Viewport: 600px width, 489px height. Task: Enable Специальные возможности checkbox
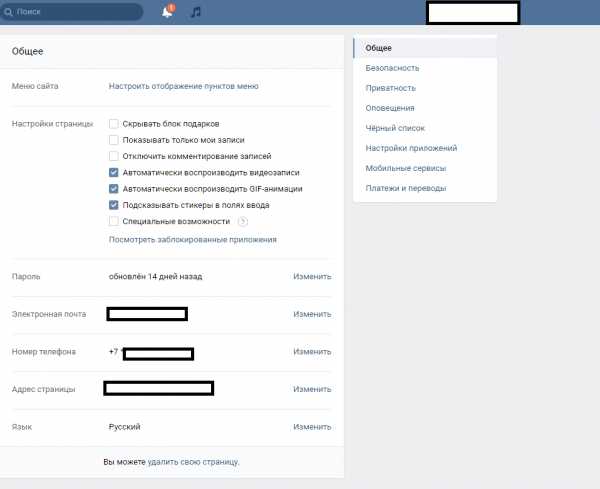coord(114,221)
